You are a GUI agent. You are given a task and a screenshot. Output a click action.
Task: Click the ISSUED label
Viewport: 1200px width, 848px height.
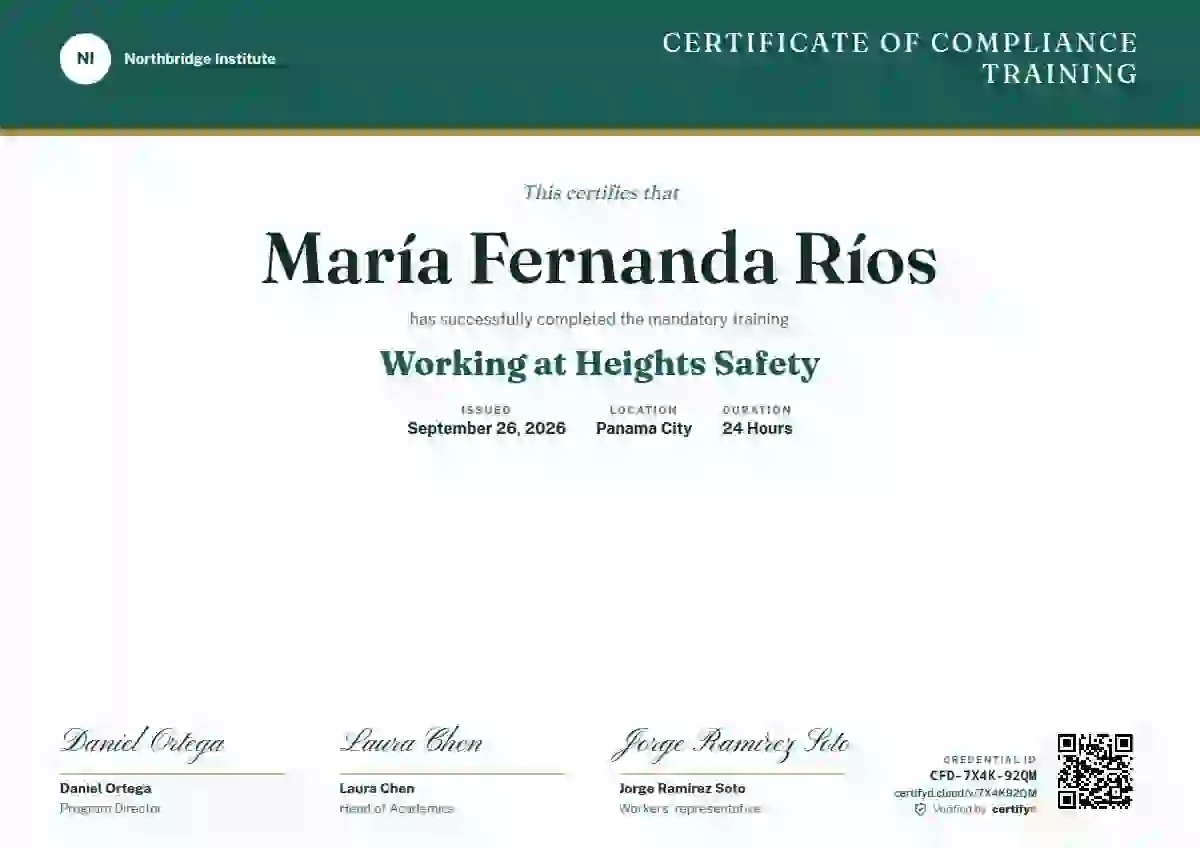(x=486, y=410)
